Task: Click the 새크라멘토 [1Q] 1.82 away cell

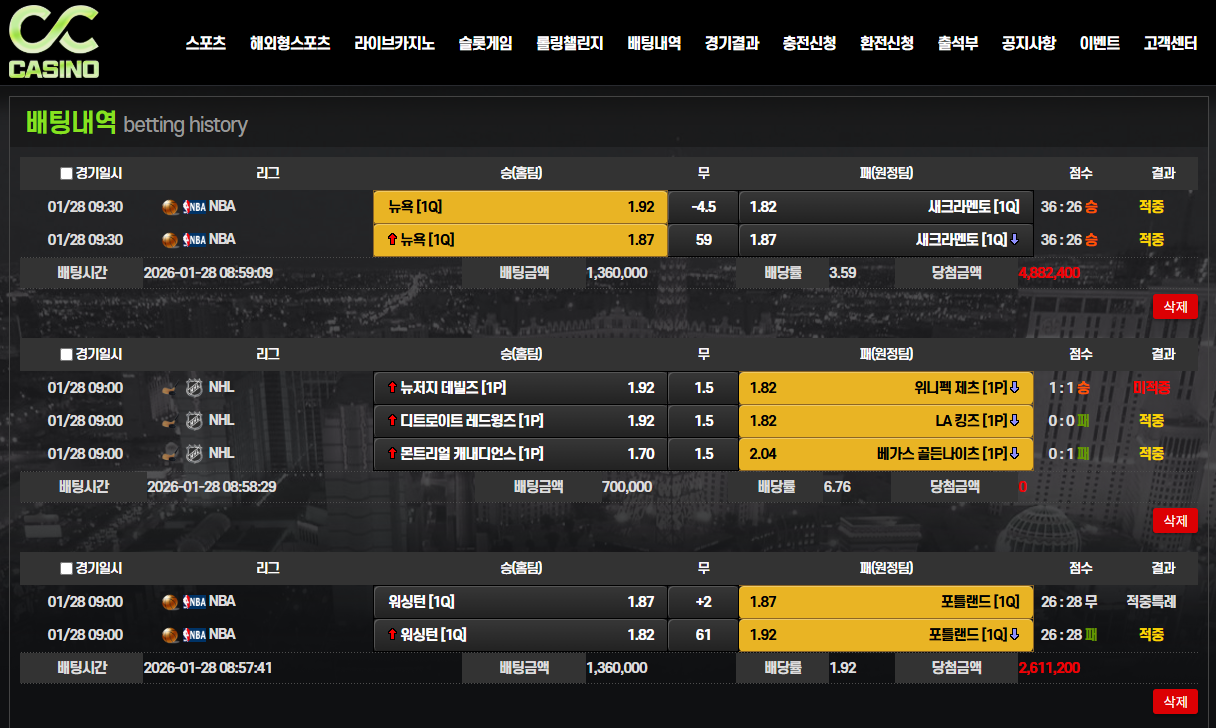Action: tap(886, 207)
